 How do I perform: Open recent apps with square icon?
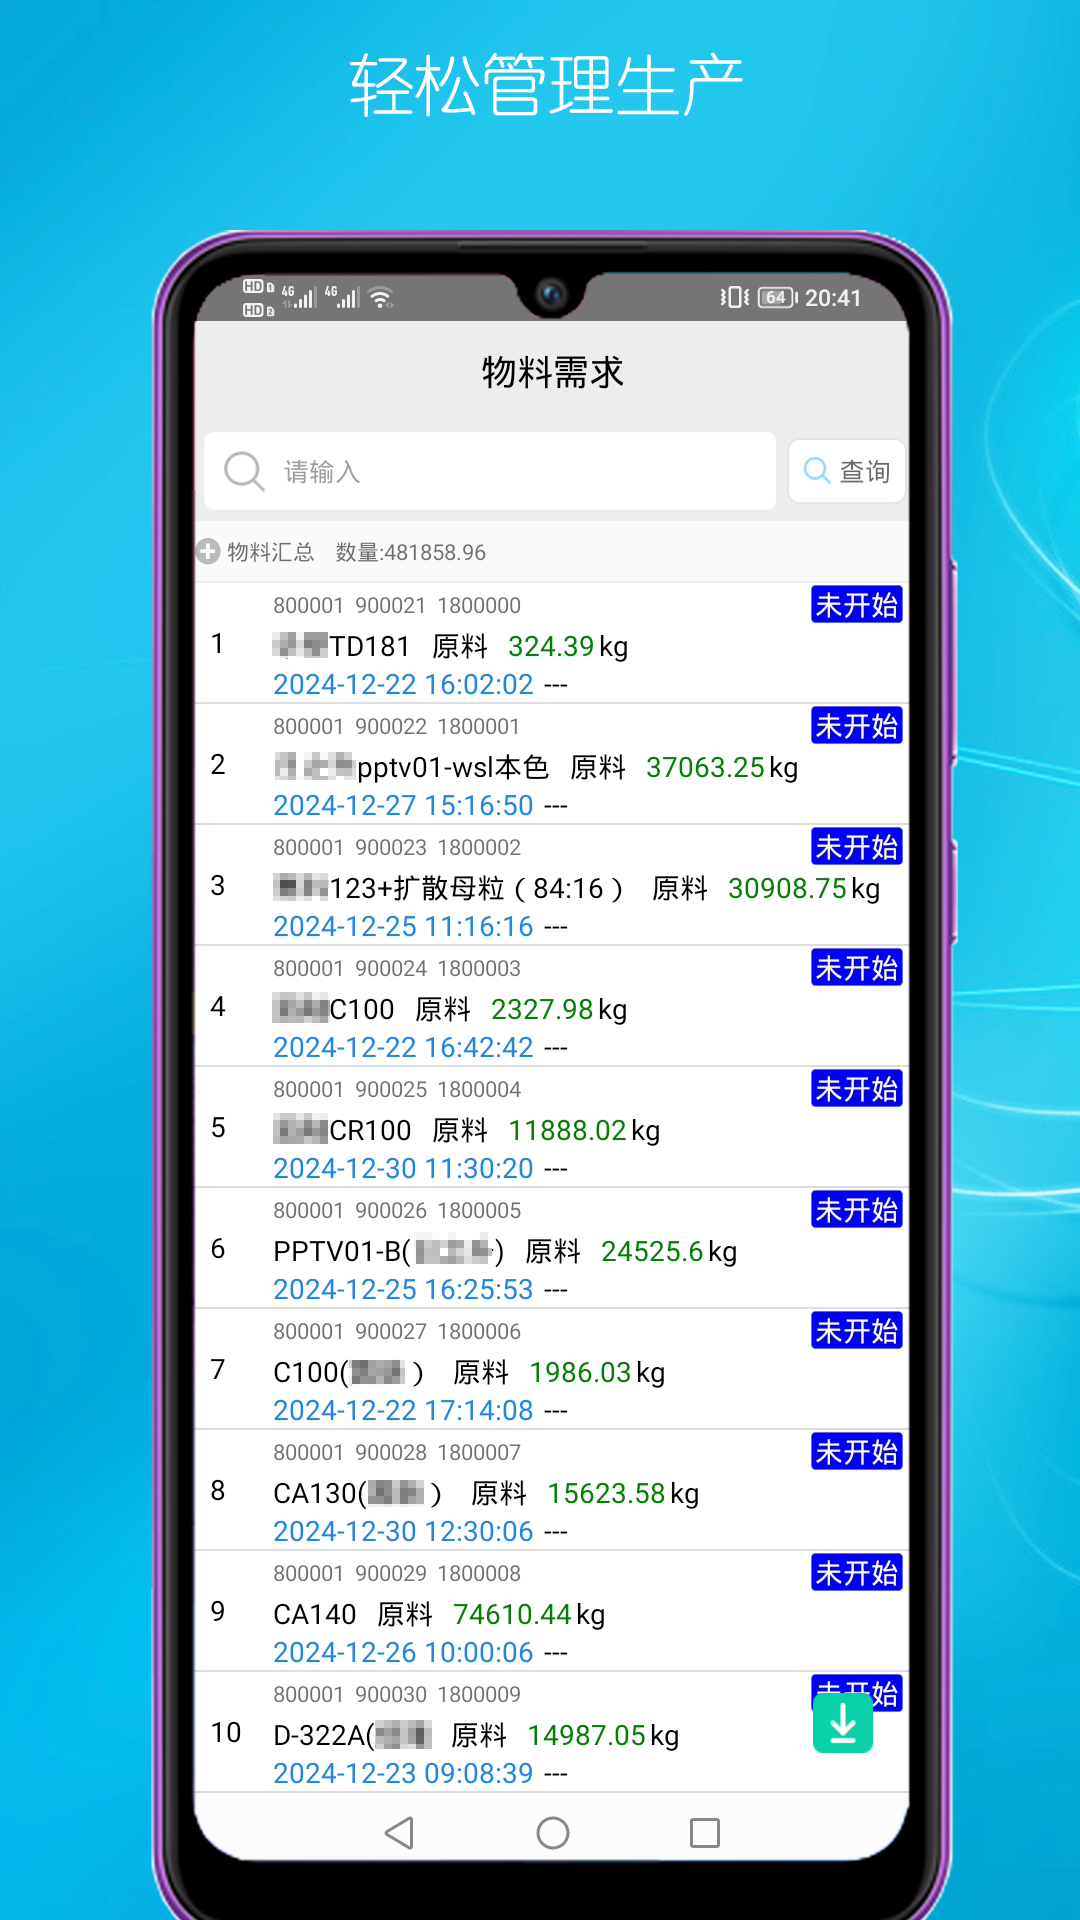(x=704, y=1833)
